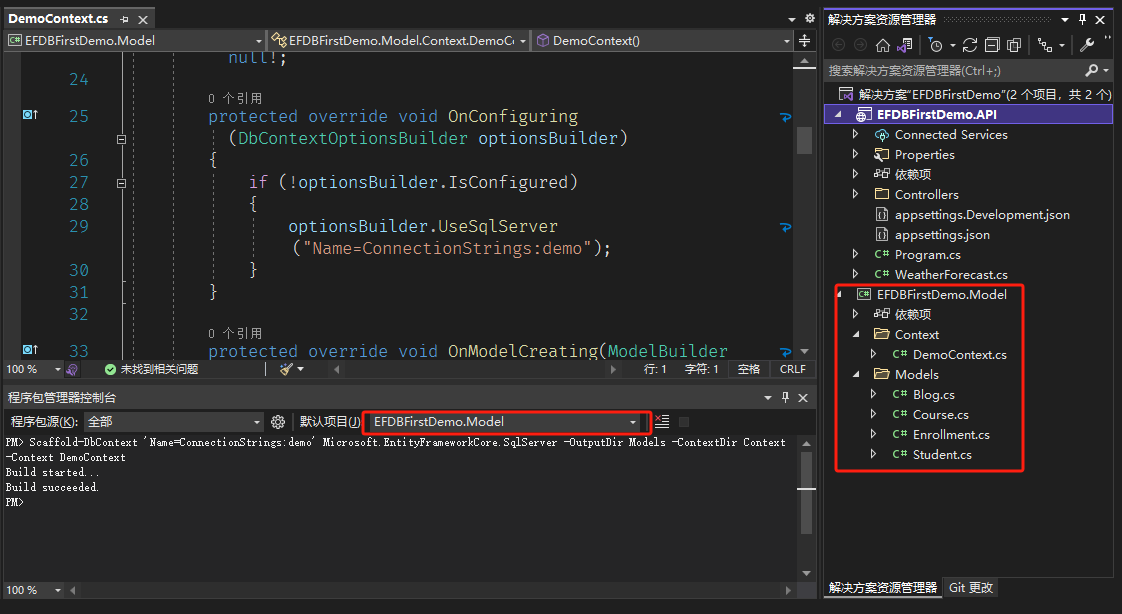The width and height of the screenshot is (1122, 614).
Task: Switch between solution and folder views
Action: coord(905,45)
